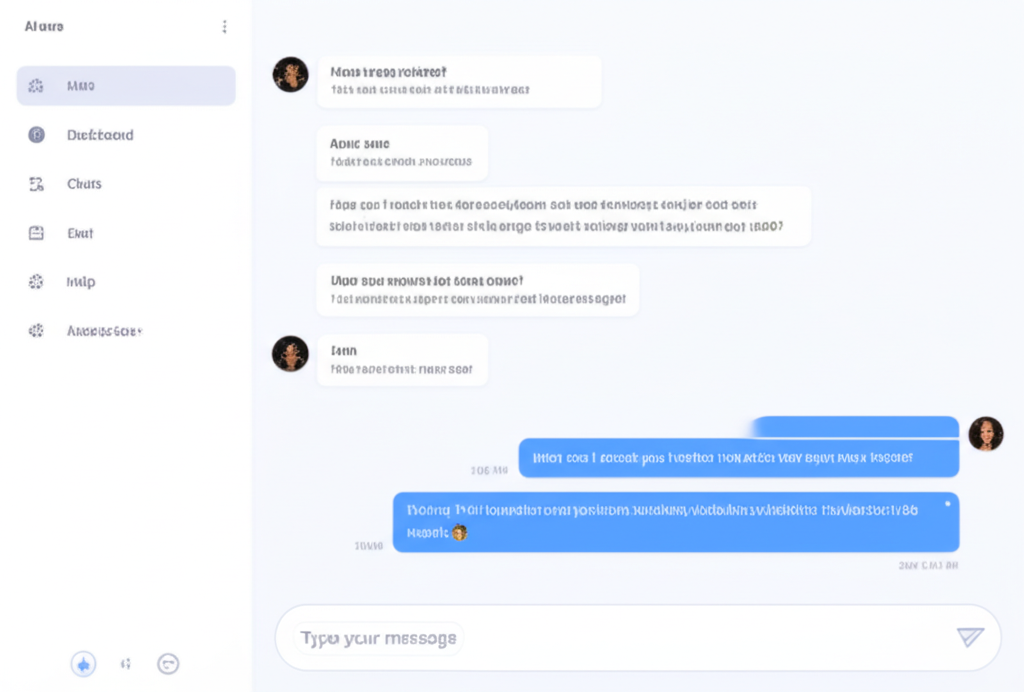Click the small settings icon near bottom
The image size is (1024, 692).
126,663
